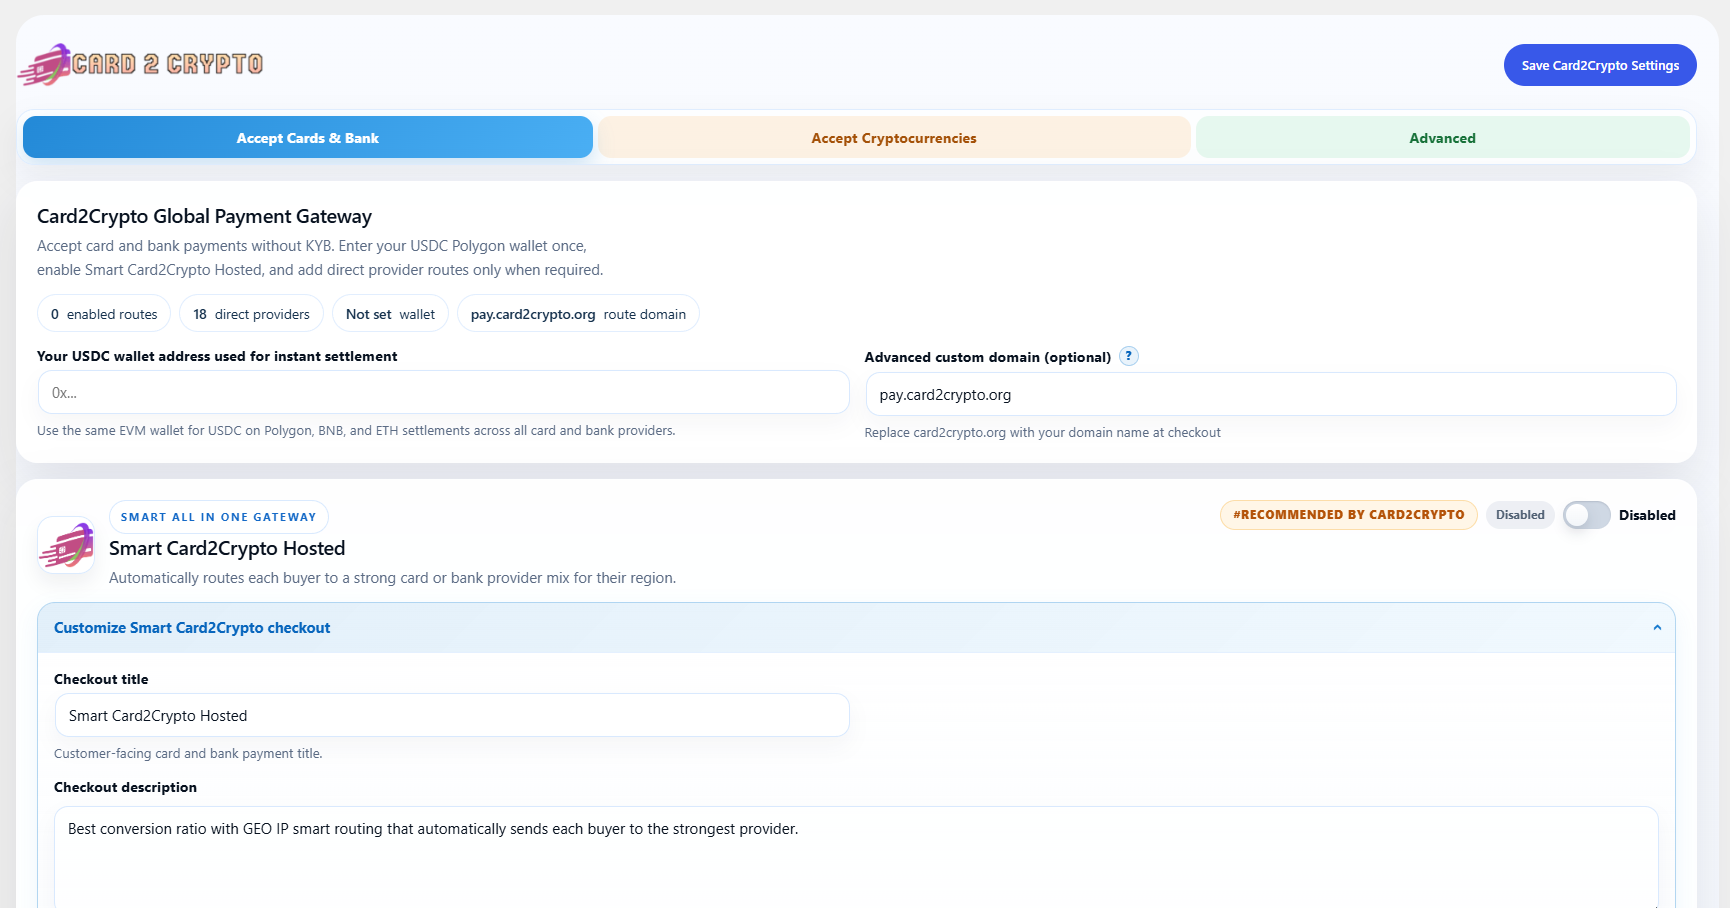
Task: Save Card2Crypto Settings
Action: [1600, 65]
